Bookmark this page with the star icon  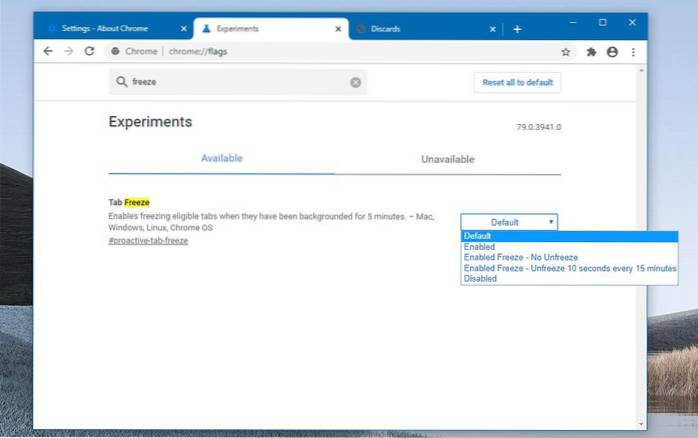(566, 51)
